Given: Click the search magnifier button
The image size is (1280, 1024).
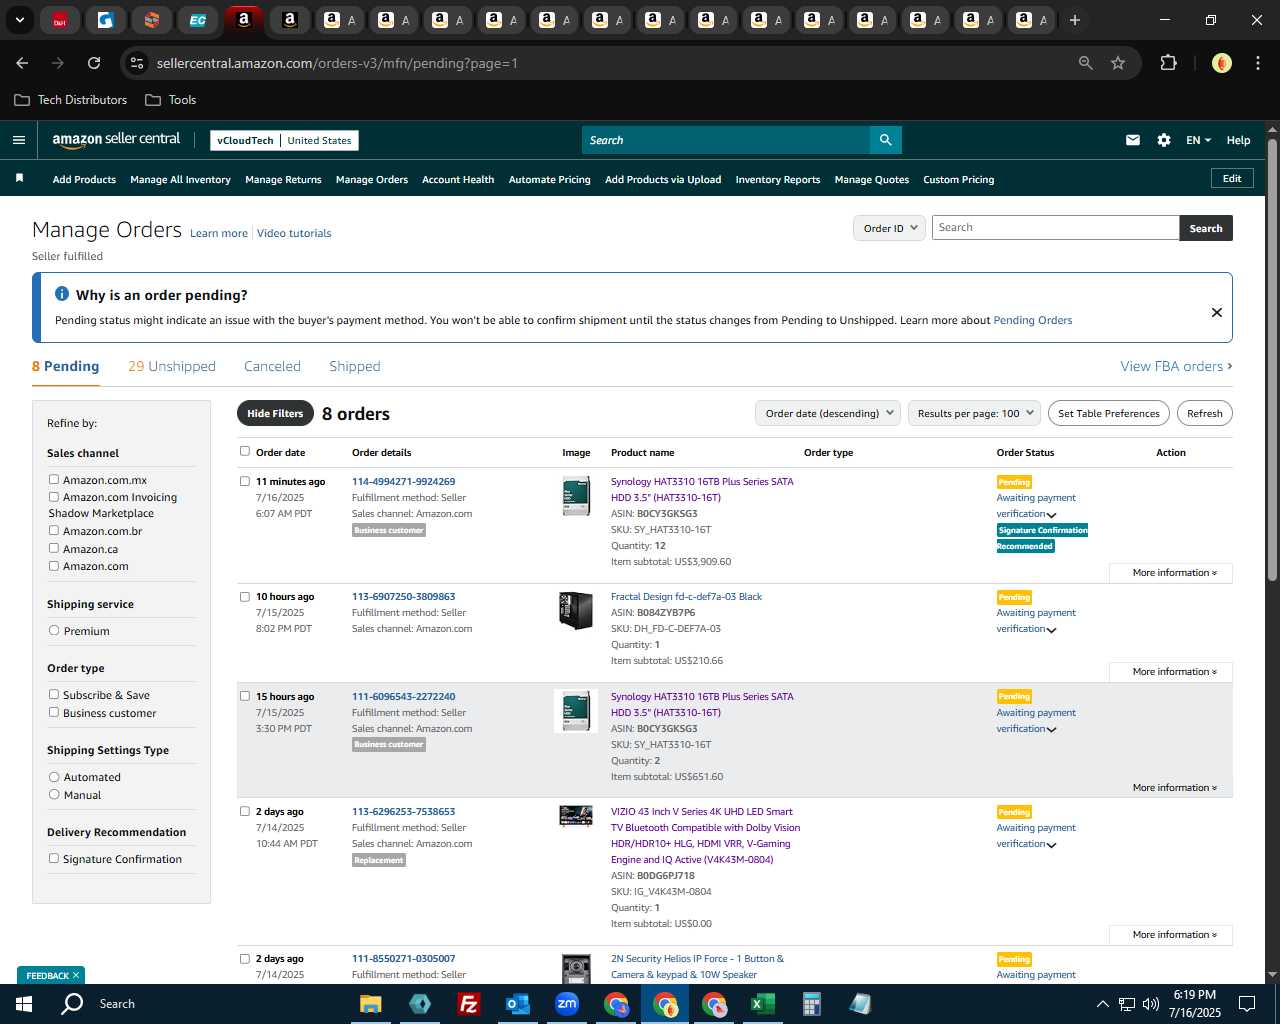Looking at the screenshot, I should [x=885, y=140].
